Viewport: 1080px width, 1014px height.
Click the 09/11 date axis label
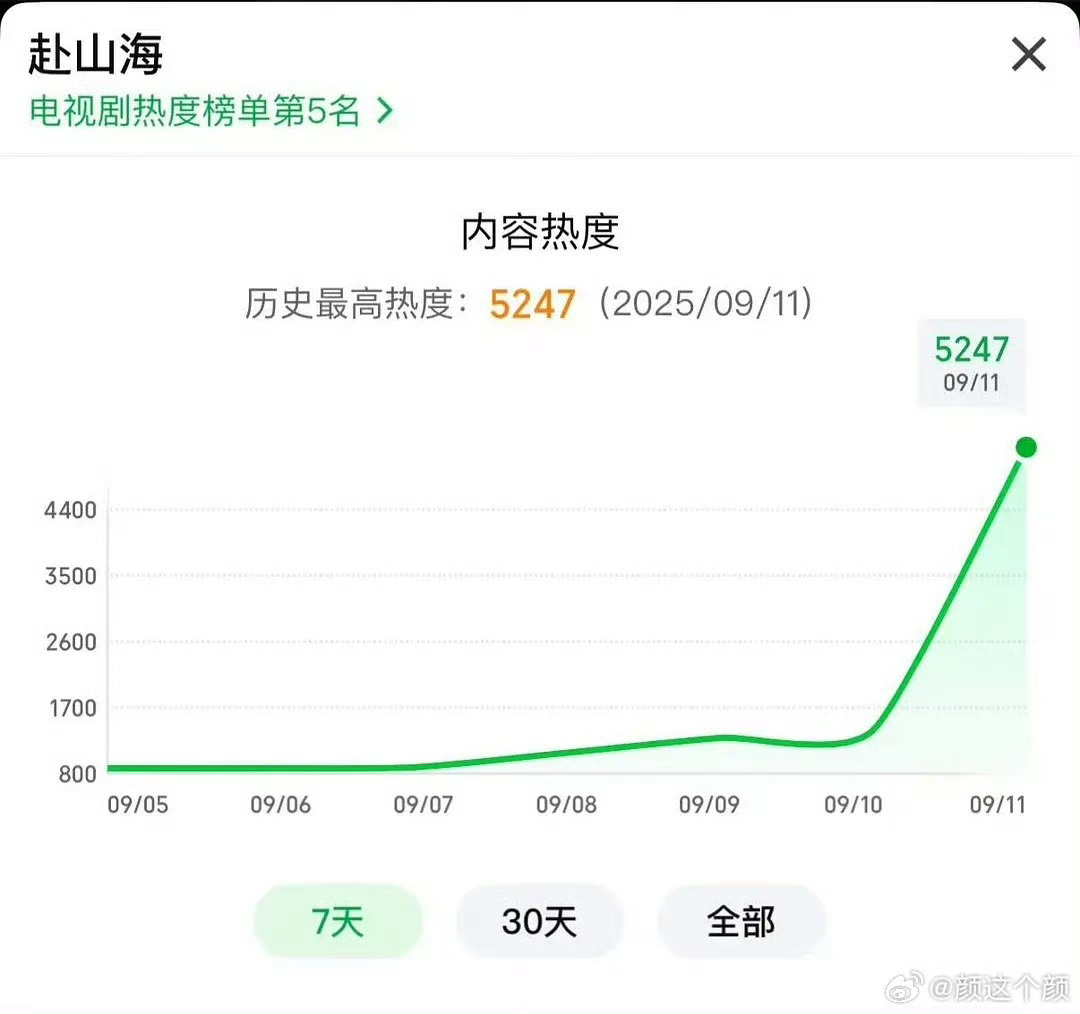[x=997, y=805]
